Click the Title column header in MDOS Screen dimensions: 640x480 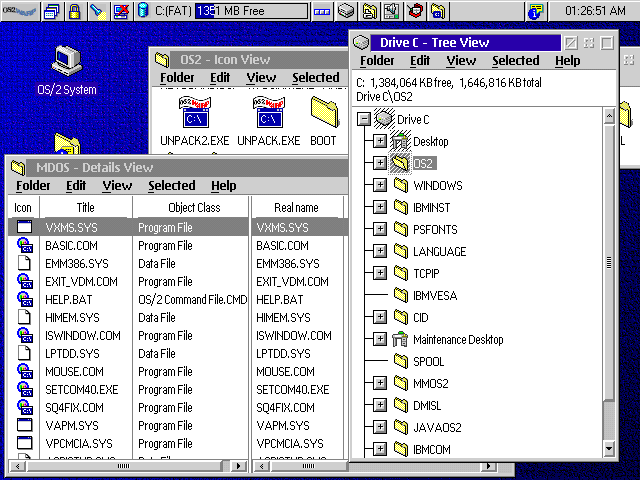point(86,207)
